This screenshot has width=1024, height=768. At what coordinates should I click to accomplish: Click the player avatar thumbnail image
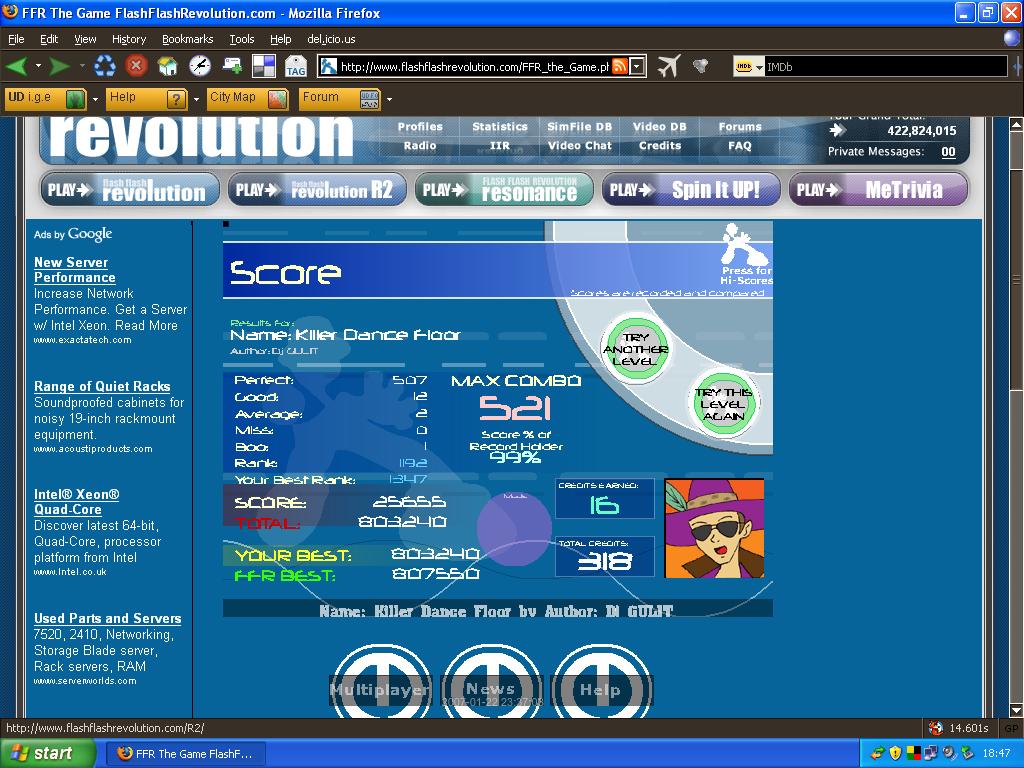pos(714,528)
